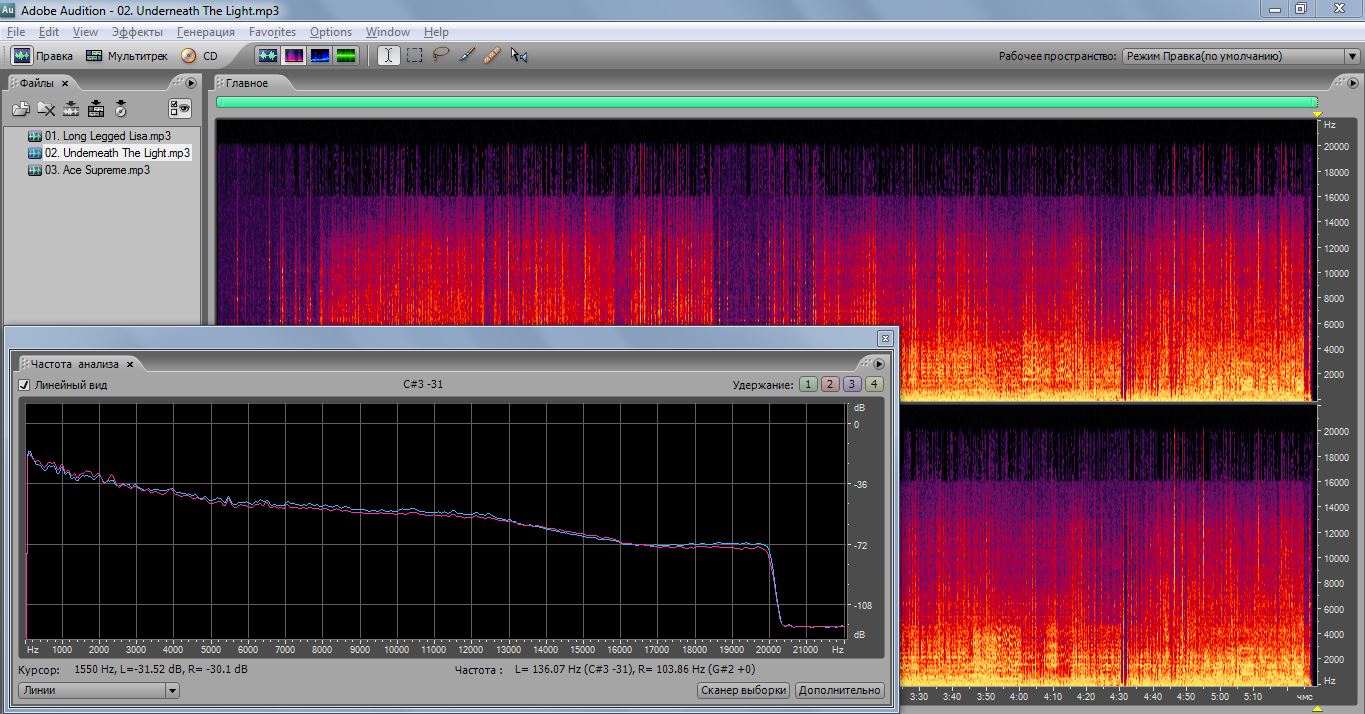Screen dimensions: 1365x714
Task: Click the green navigation bar above spectrogram
Action: pyautogui.click(x=766, y=102)
